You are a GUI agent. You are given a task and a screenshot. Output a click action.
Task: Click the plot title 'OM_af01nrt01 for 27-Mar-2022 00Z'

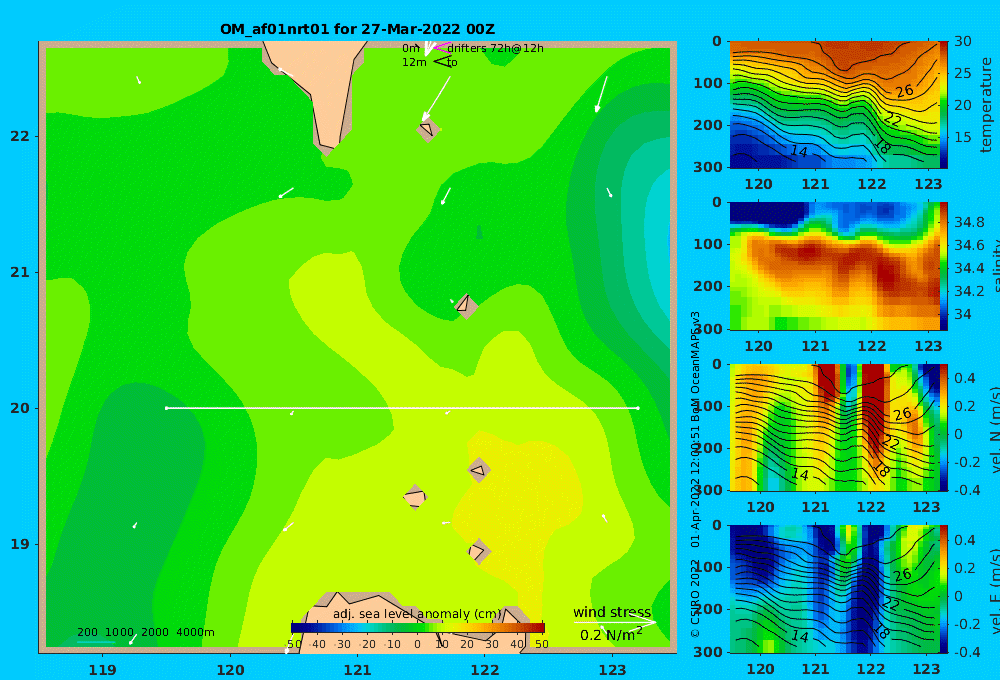[357, 29]
